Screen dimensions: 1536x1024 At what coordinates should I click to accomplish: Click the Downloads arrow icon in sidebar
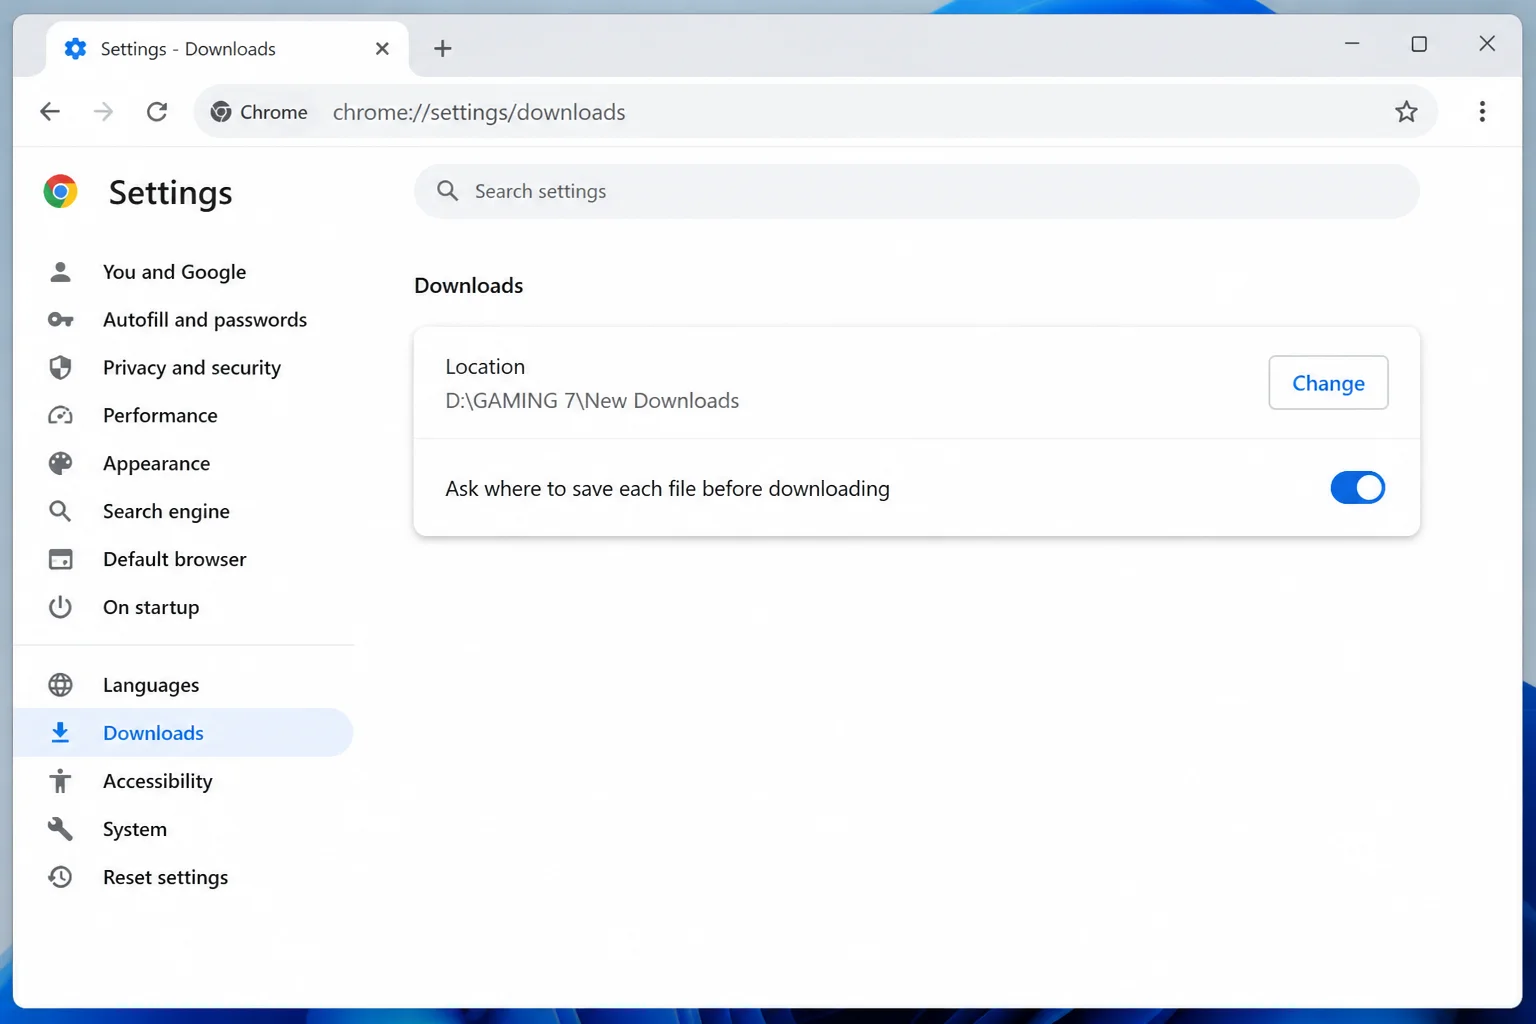coord(60,733)
